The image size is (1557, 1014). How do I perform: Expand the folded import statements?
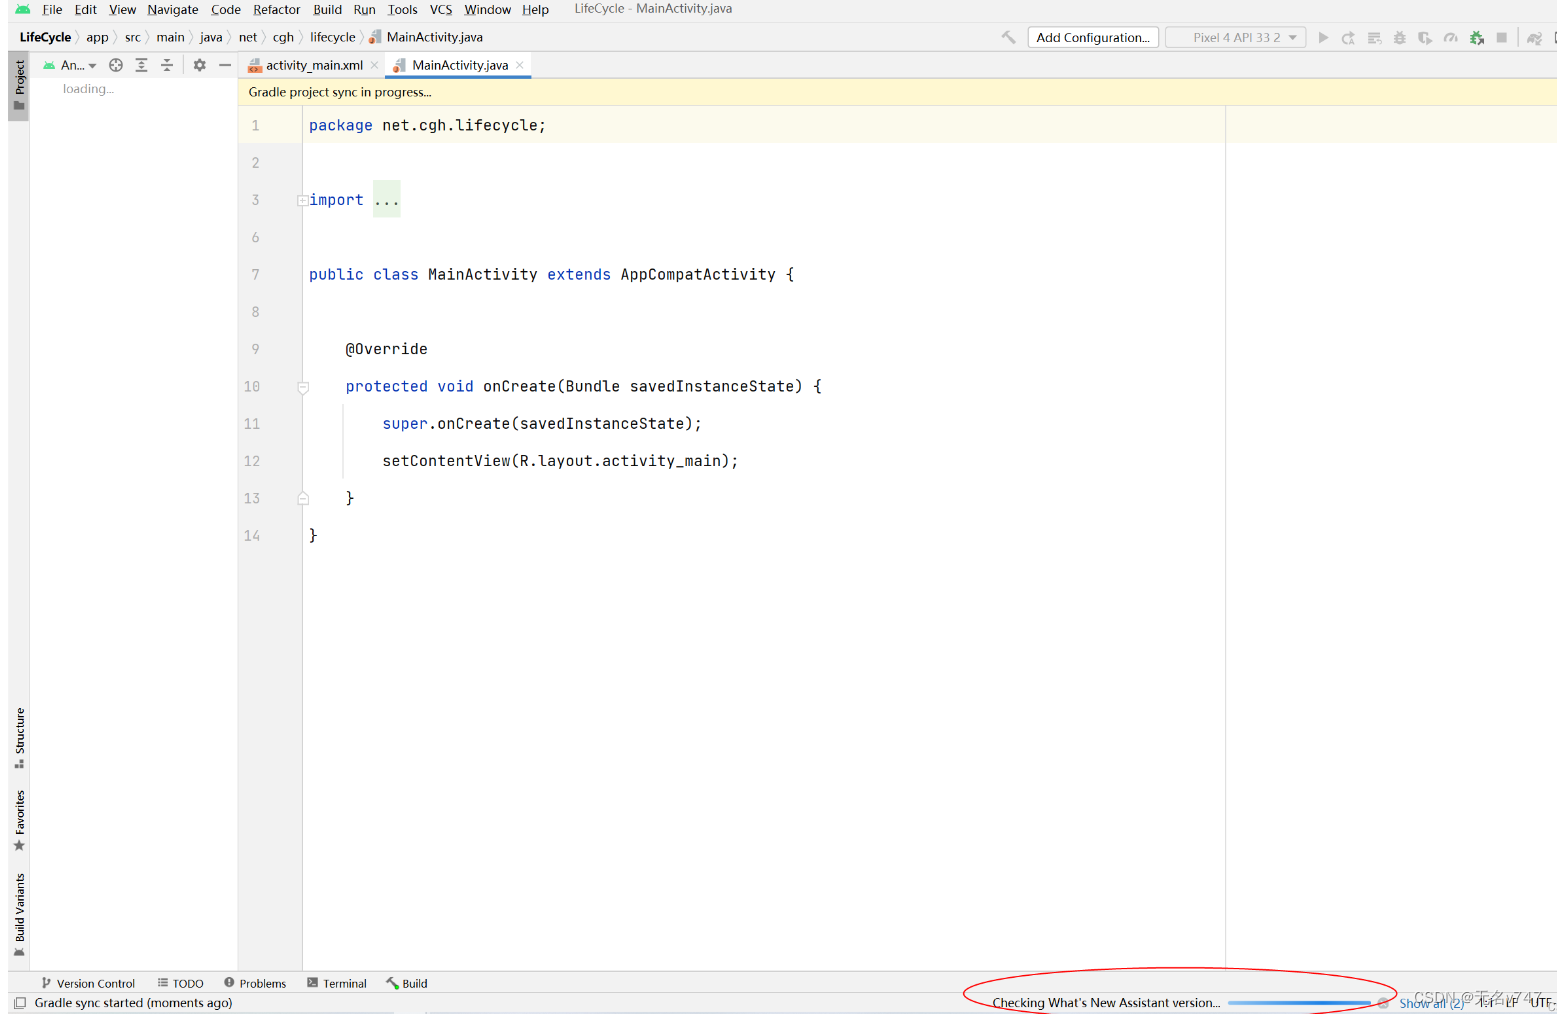(x=387, y=199)
